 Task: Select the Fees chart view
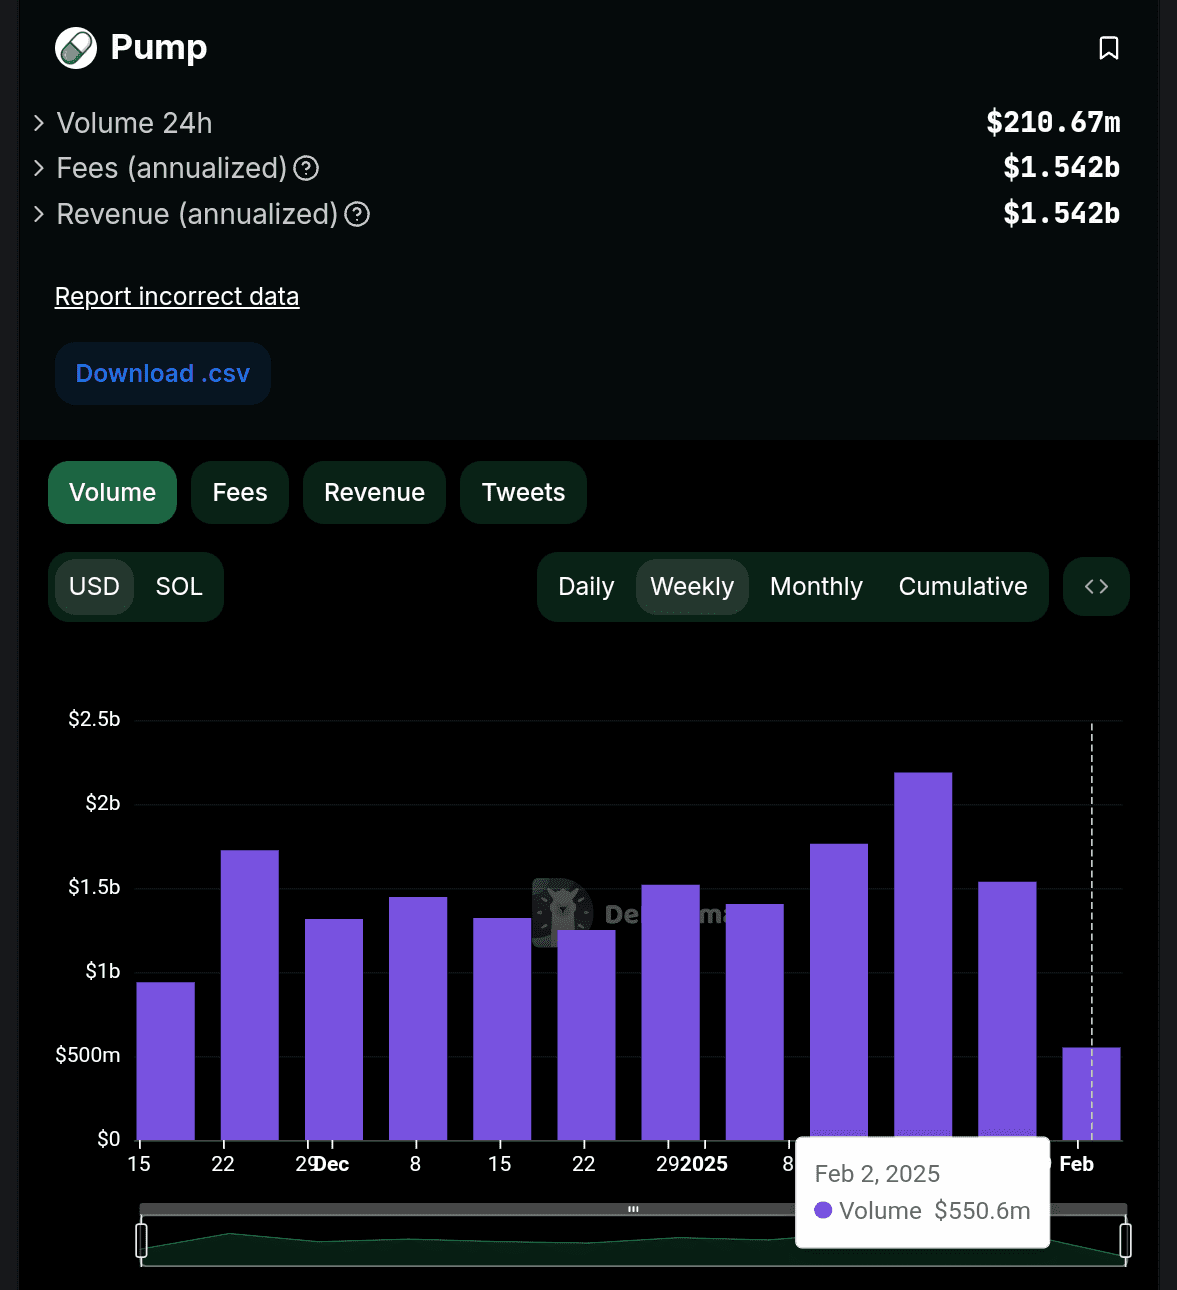(x=239, y=492)
